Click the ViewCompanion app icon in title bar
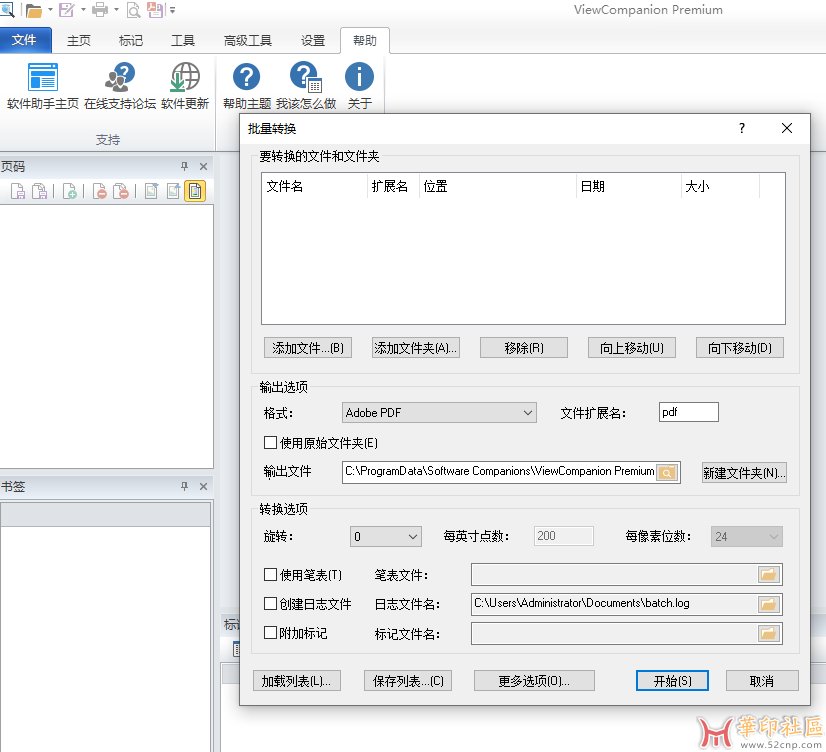The width and height of the screenshot is (826, 752). [x=6, y=9]
